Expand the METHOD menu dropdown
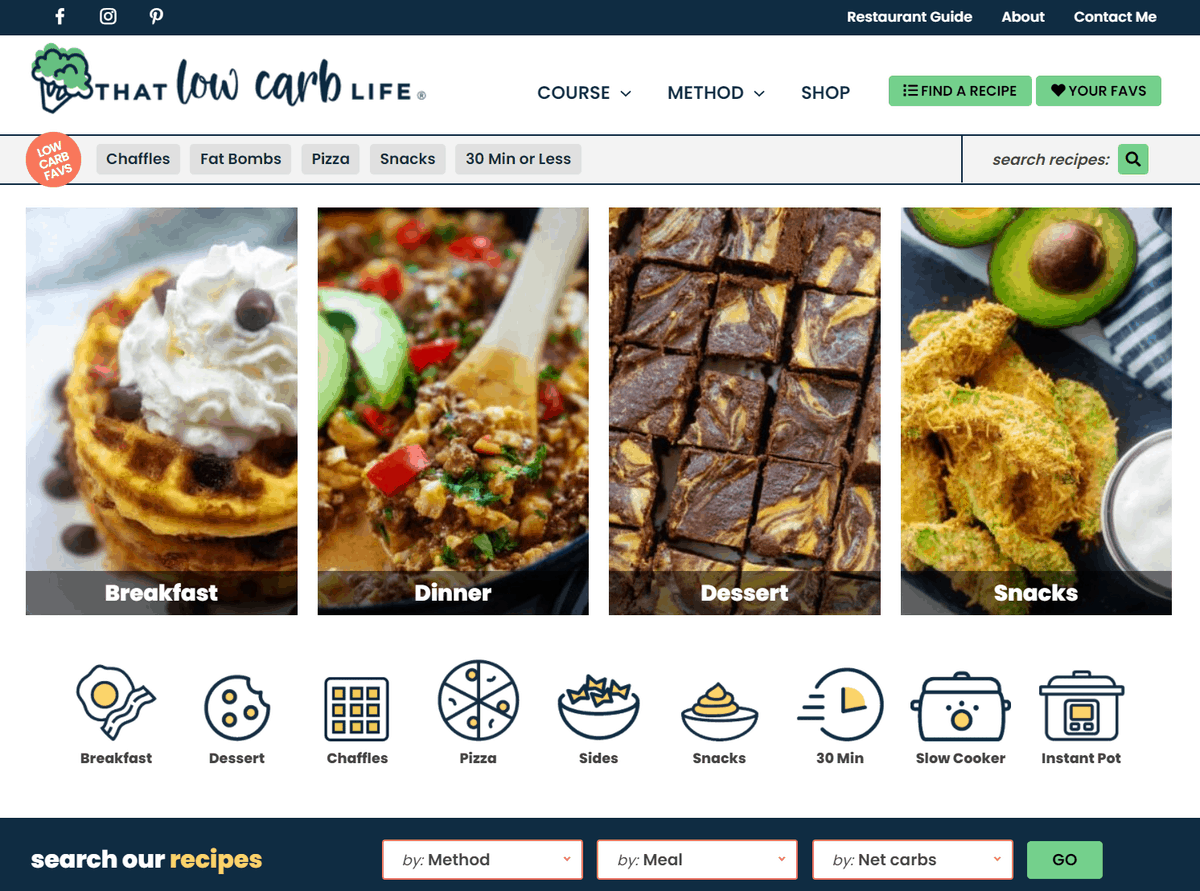1200x891 pixels. point(716,93)
